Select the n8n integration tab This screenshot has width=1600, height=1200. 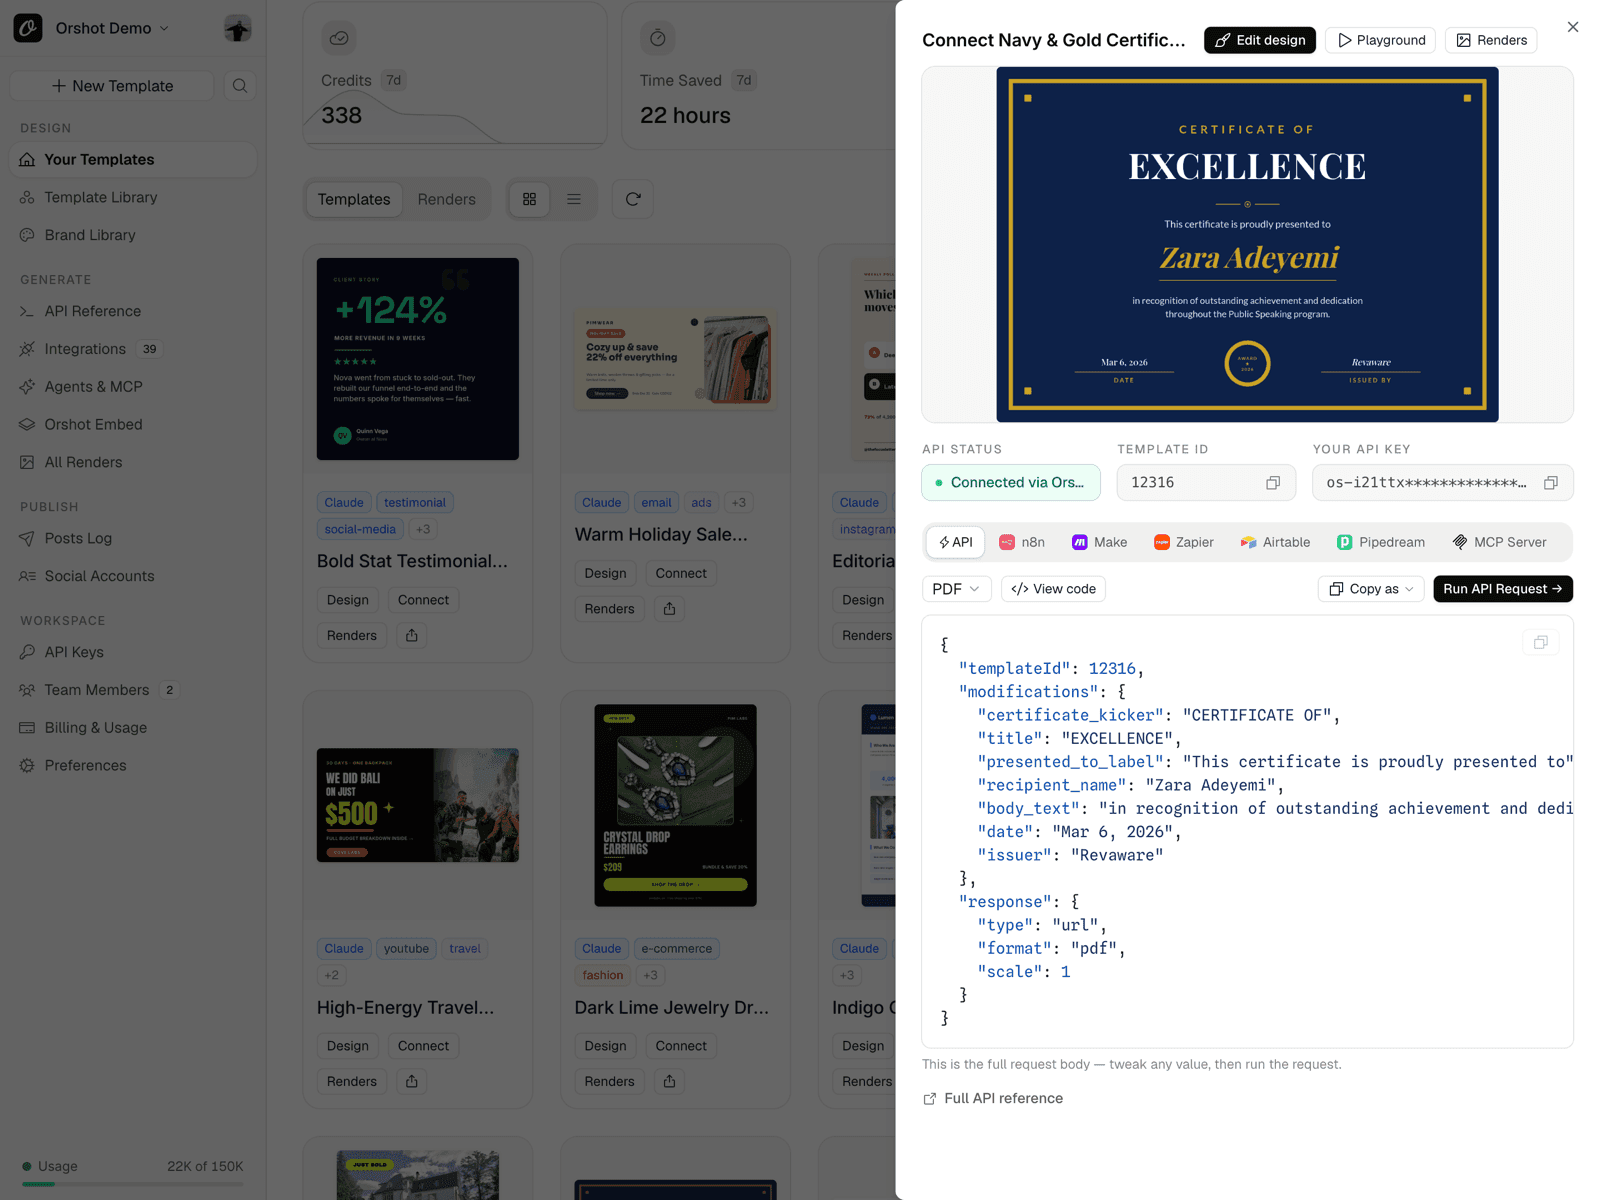1022,542
